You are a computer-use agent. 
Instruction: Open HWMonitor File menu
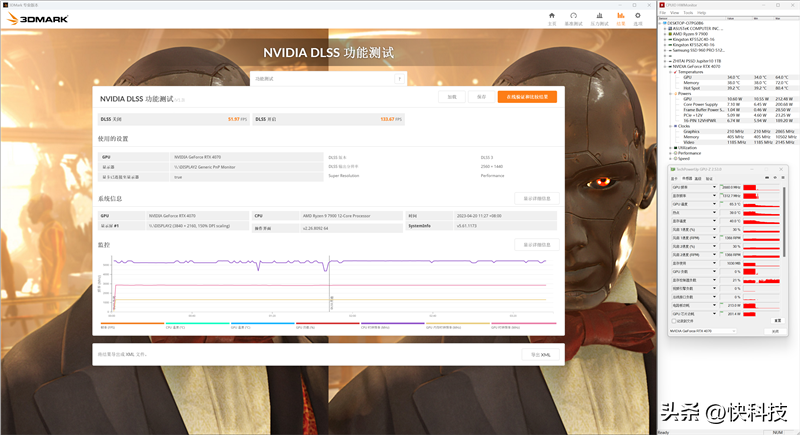pyautogui.click(x=663, y=13)
